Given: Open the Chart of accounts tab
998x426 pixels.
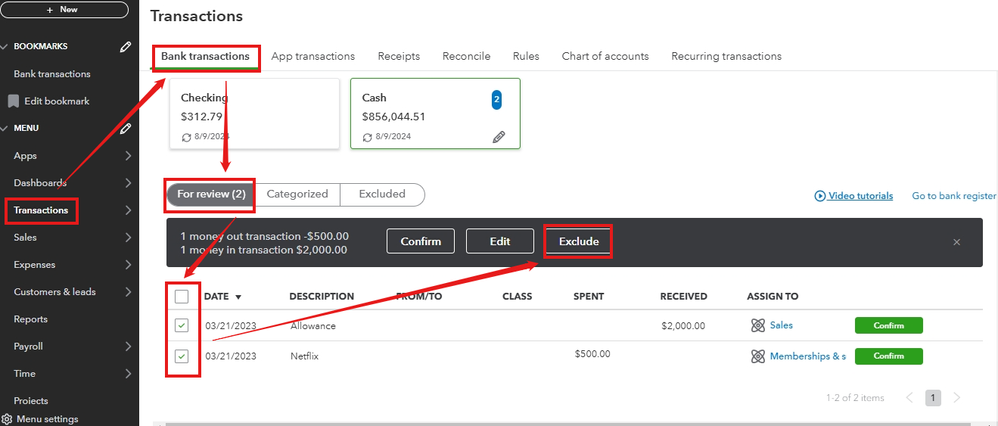Looking at the screenshot, I should pyautogui.click(x=605, y=56).
